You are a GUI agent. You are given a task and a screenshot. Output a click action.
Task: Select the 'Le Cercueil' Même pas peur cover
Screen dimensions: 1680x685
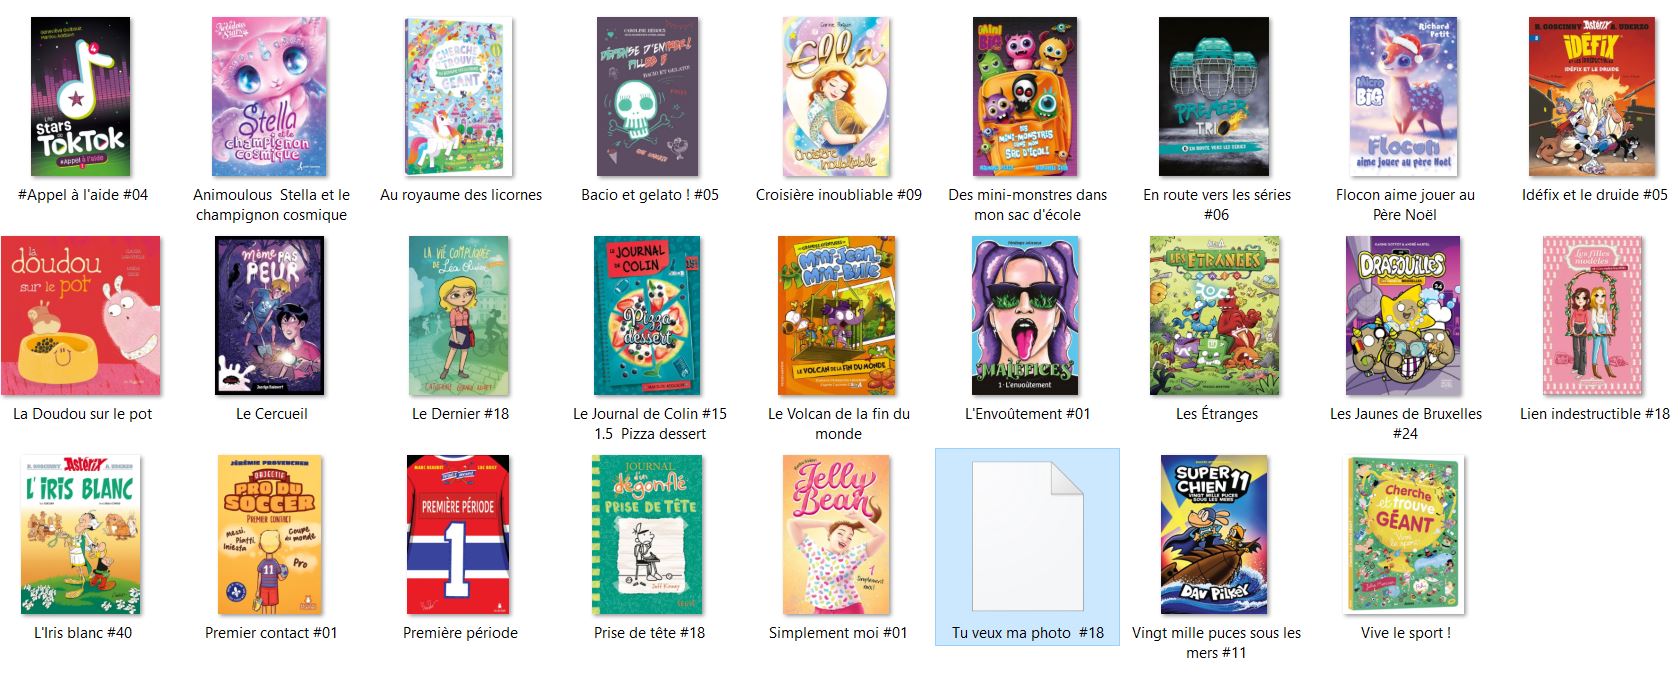point(270,316)
